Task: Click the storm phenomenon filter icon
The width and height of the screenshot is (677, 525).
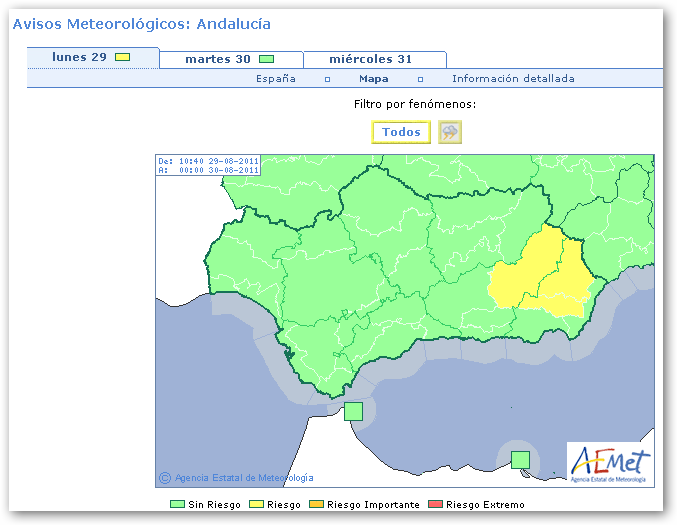Action: (x=450, y=133)
